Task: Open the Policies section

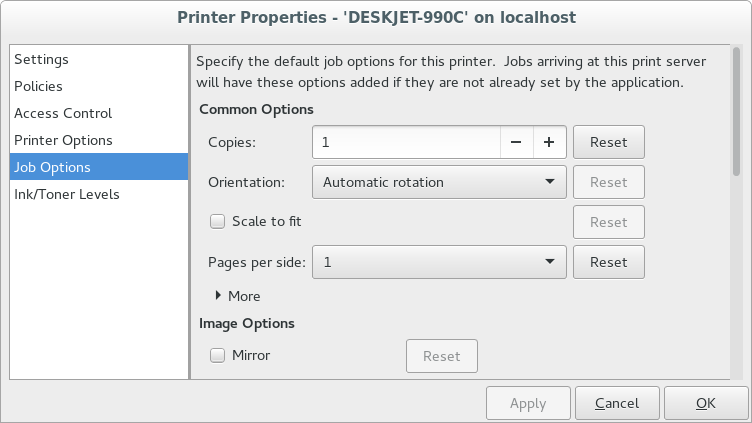Action: pyautogui.click(x=38, y=87)
